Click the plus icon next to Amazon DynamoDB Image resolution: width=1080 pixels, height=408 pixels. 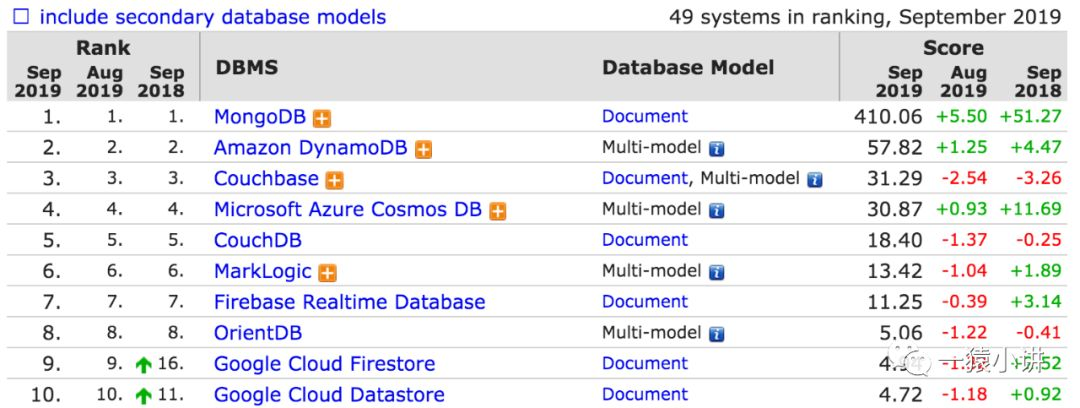coord(424,149)
